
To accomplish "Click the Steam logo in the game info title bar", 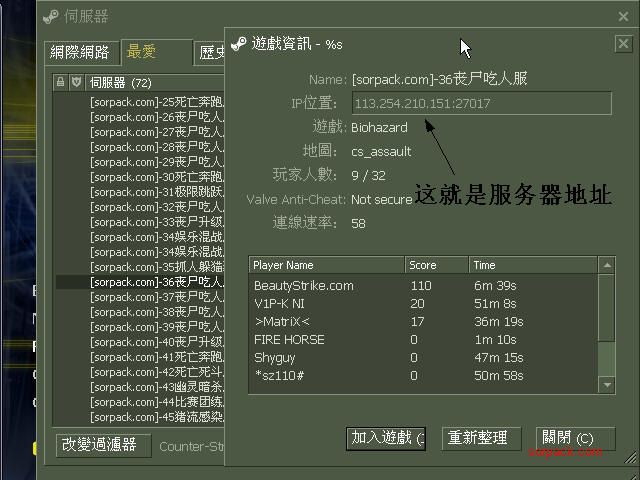I will coord(238,44).
